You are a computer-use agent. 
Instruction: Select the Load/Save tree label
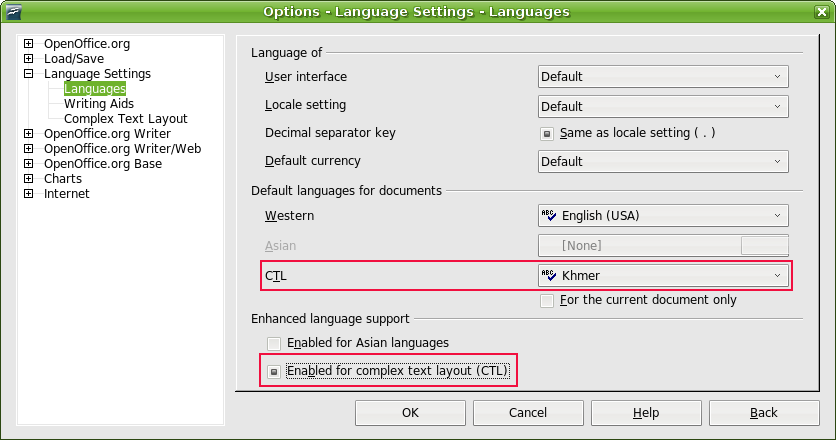pyautogui.click(x=74, y=59)
